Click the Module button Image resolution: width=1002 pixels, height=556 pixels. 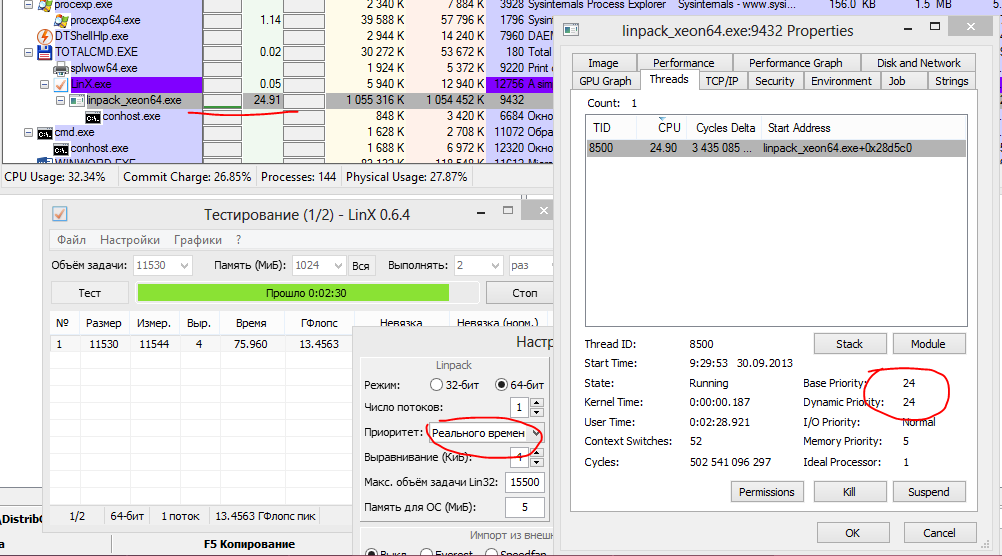[928, 344]
